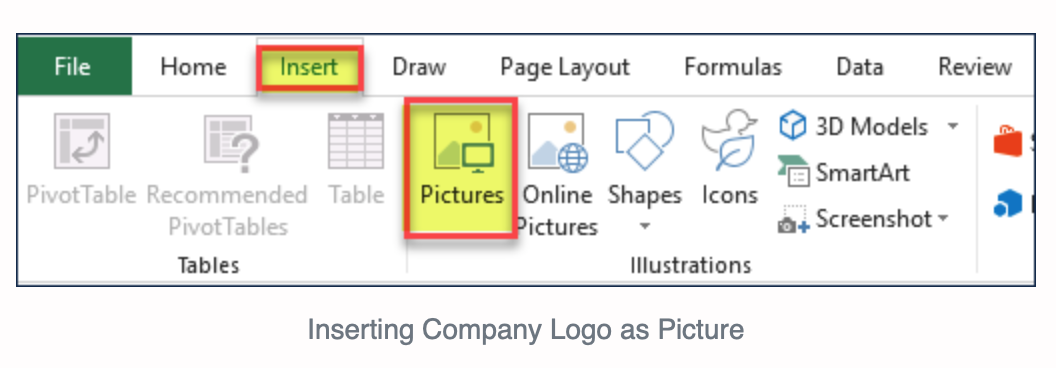Click the red store bag icon
This screenshot has width=1056, height=368.
coord(1004,142)
